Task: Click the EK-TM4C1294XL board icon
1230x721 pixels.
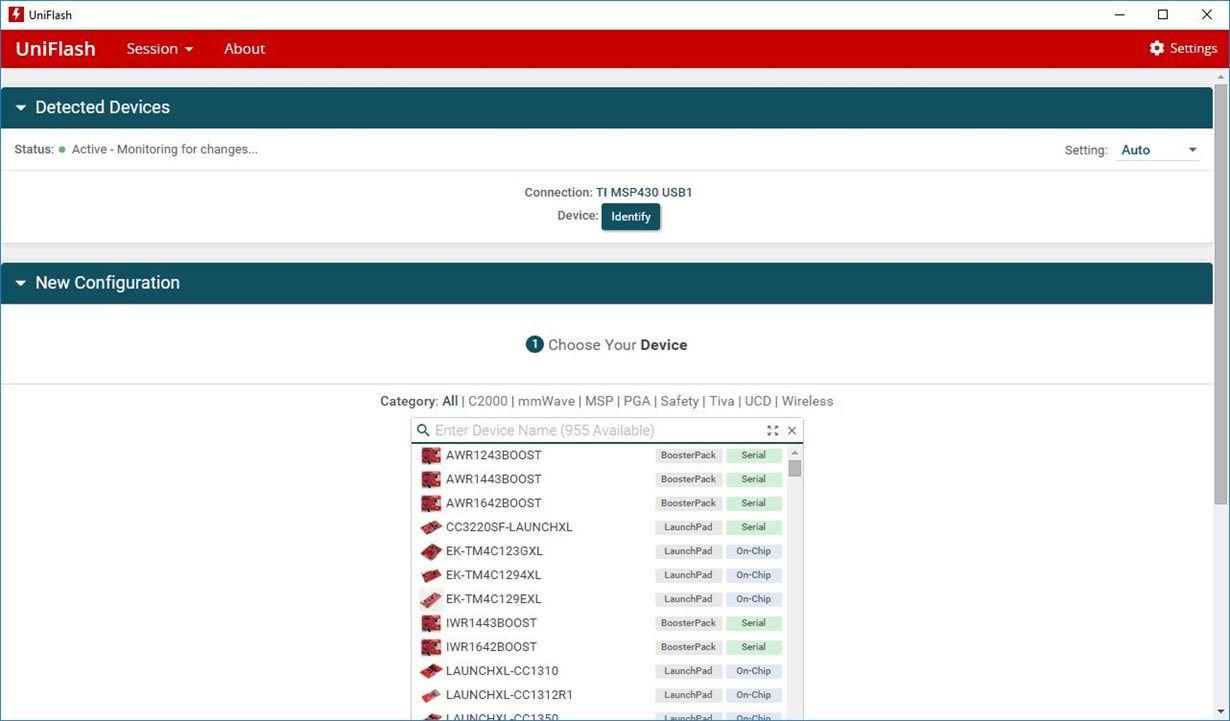Action: [431, 575]
